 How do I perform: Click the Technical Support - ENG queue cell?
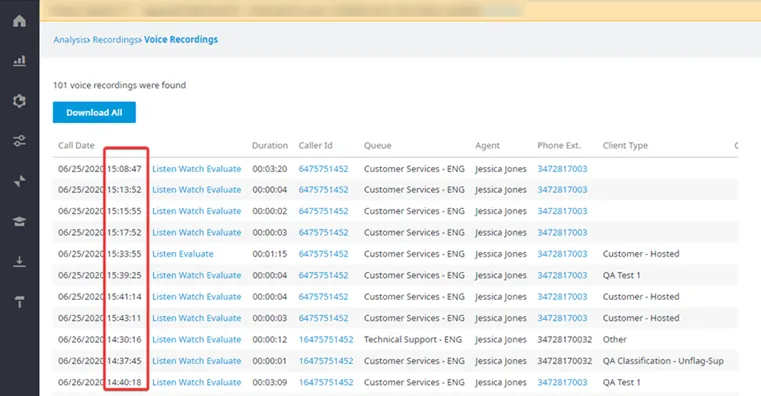(413, 339)
